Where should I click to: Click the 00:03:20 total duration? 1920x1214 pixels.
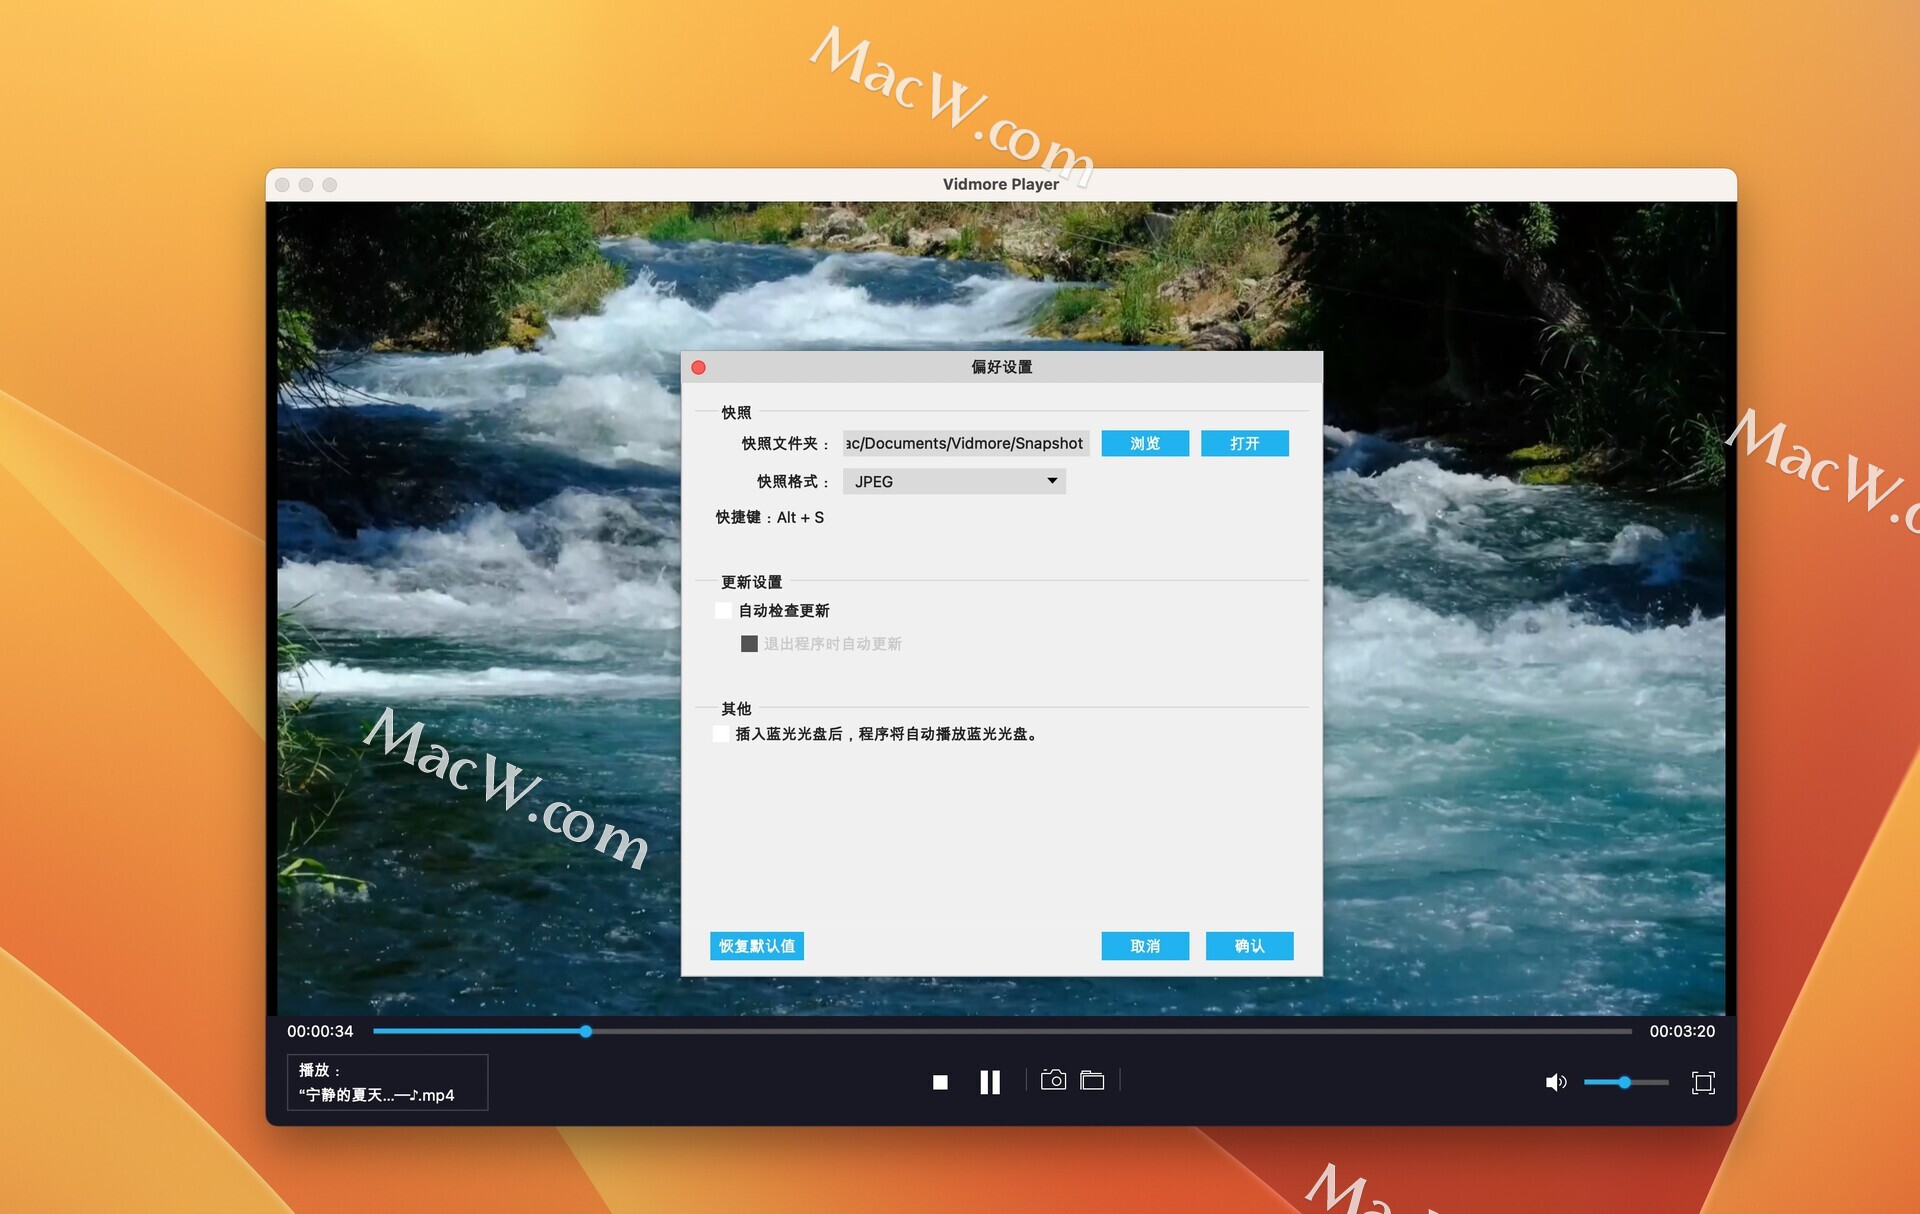tap(1682, 1031)
